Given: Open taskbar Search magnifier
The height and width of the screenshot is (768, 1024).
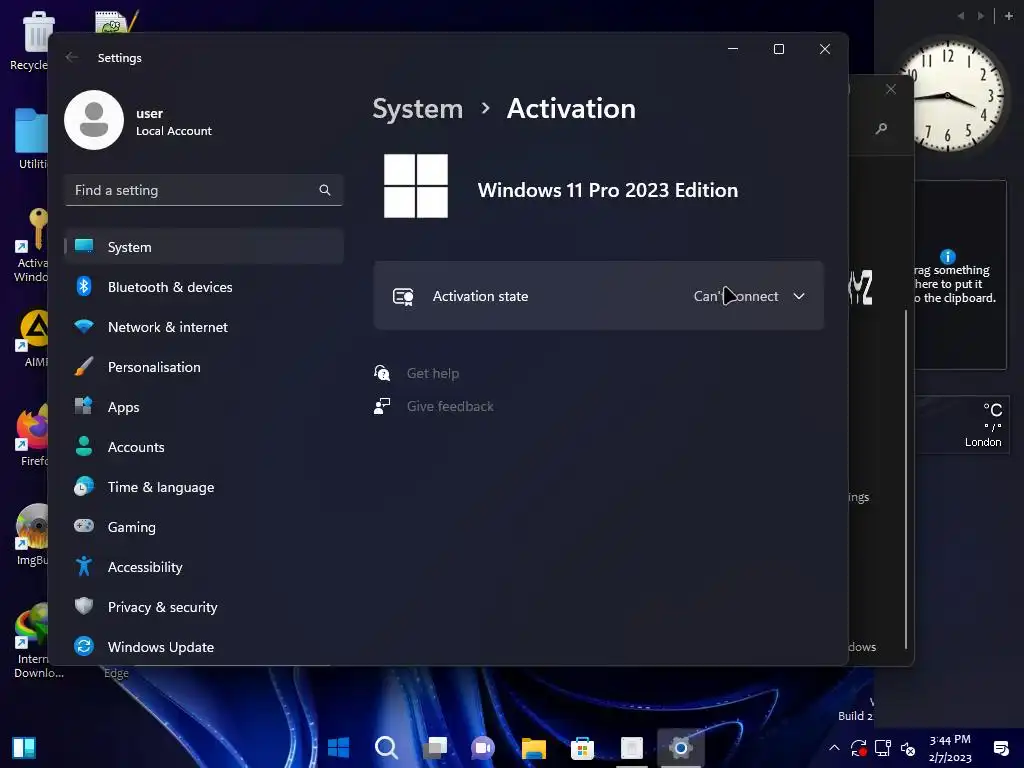Looking at the screenshot, I should tap(386, 747).
